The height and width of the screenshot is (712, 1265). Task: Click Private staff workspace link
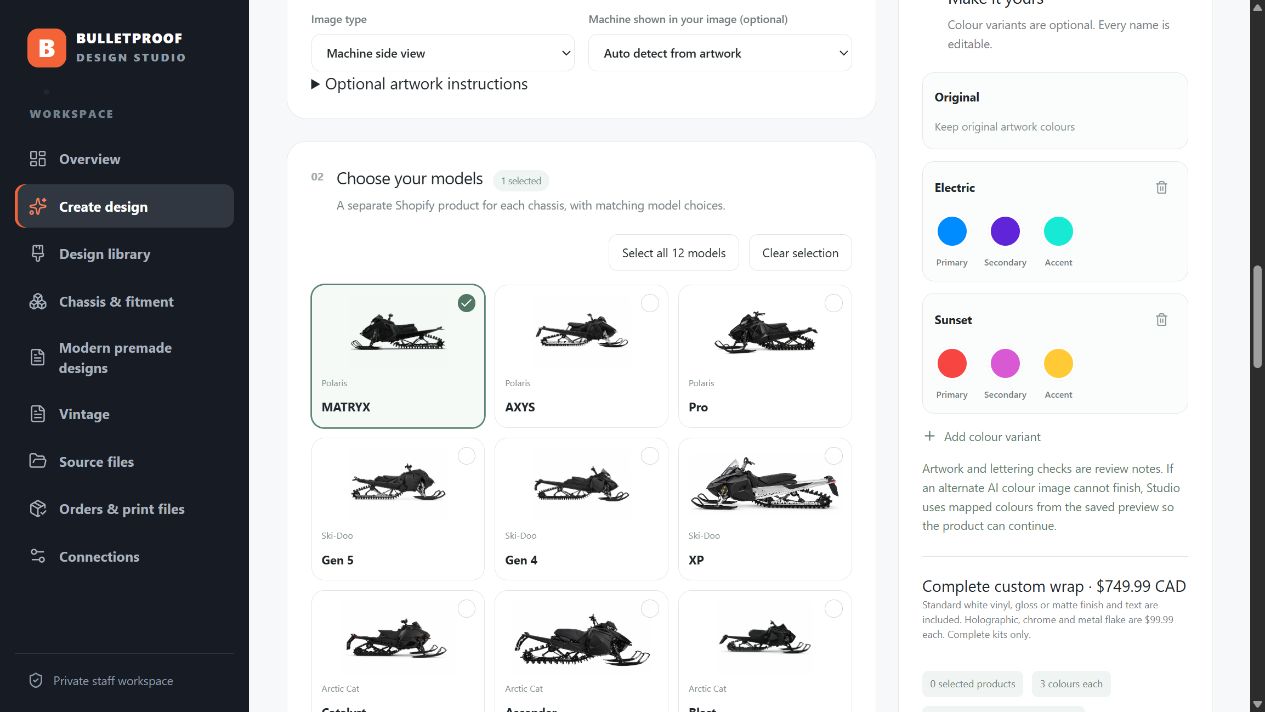(x=101, y=681)
